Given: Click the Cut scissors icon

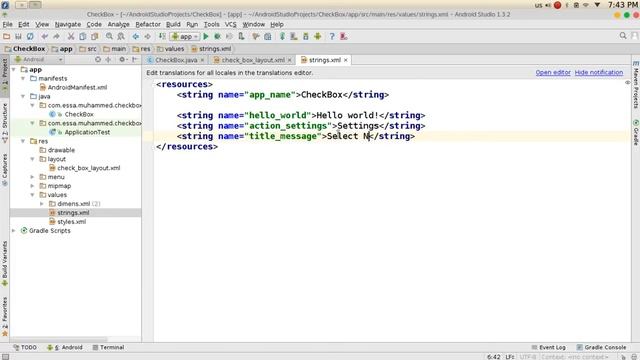Looking at the screenshot, I should click(71, 36).
